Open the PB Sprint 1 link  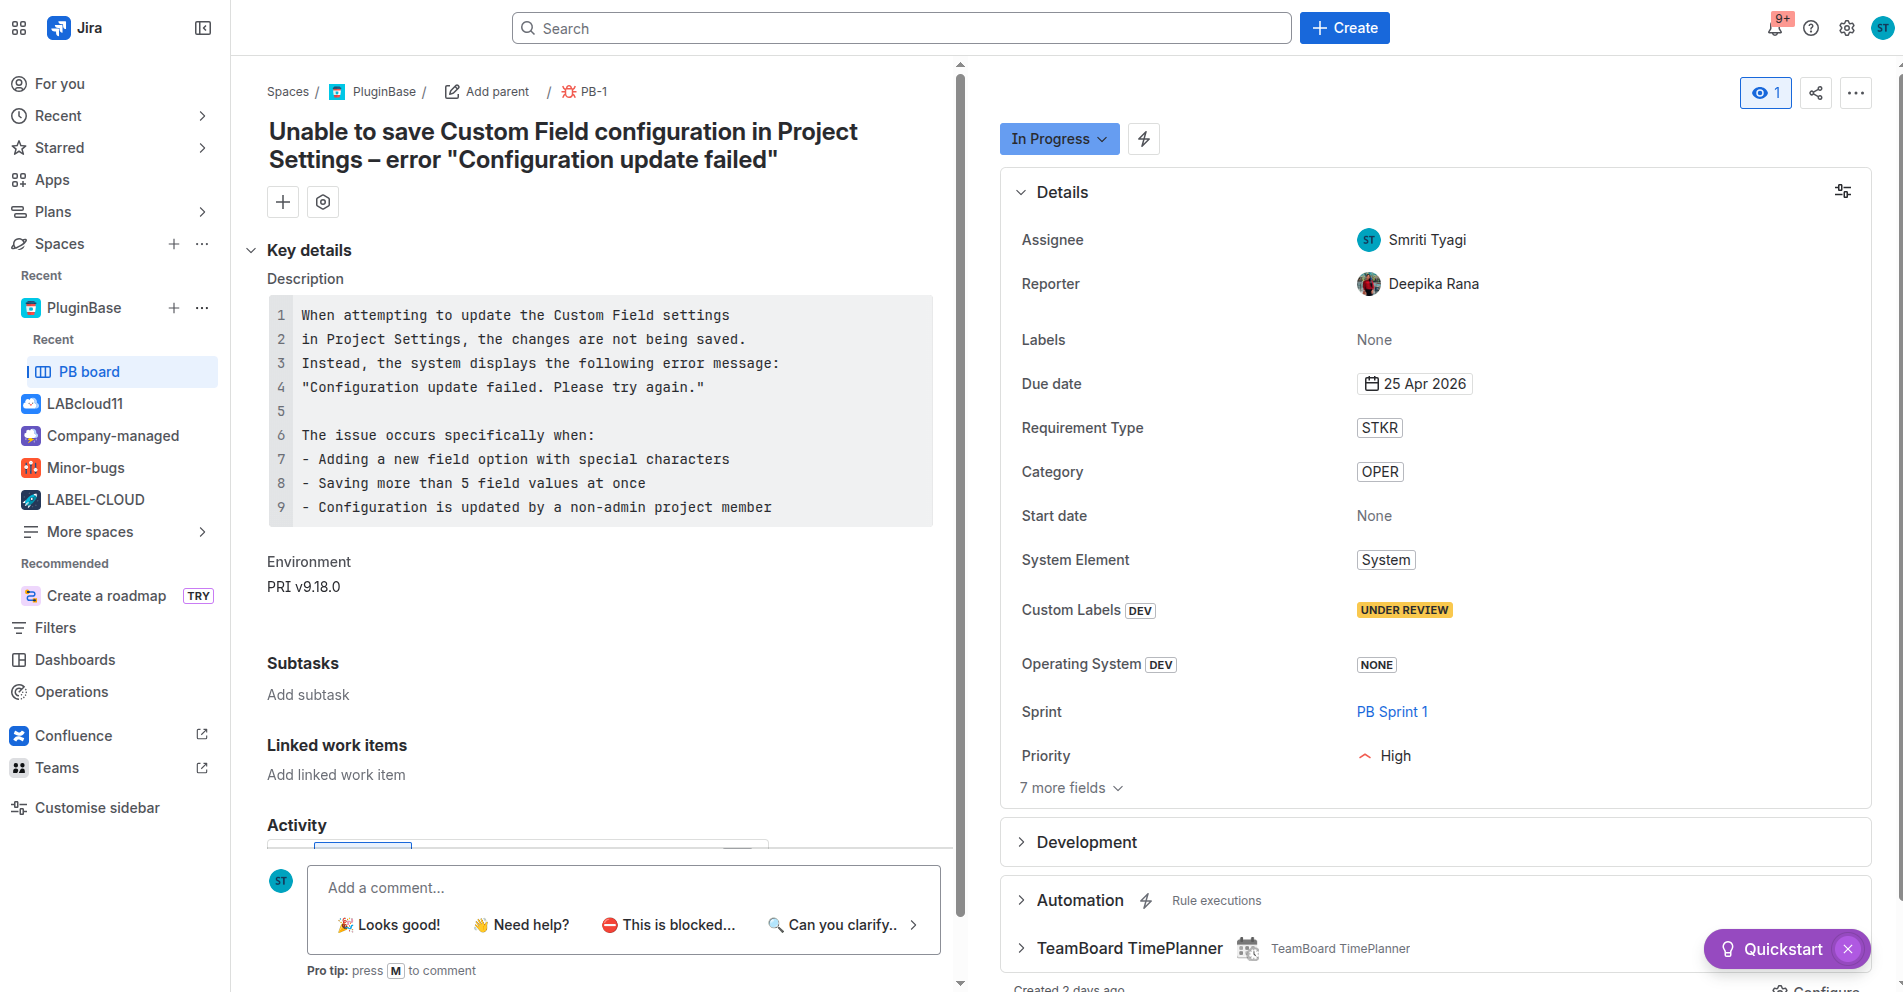pyautogui.click(x=1392, y=712)
